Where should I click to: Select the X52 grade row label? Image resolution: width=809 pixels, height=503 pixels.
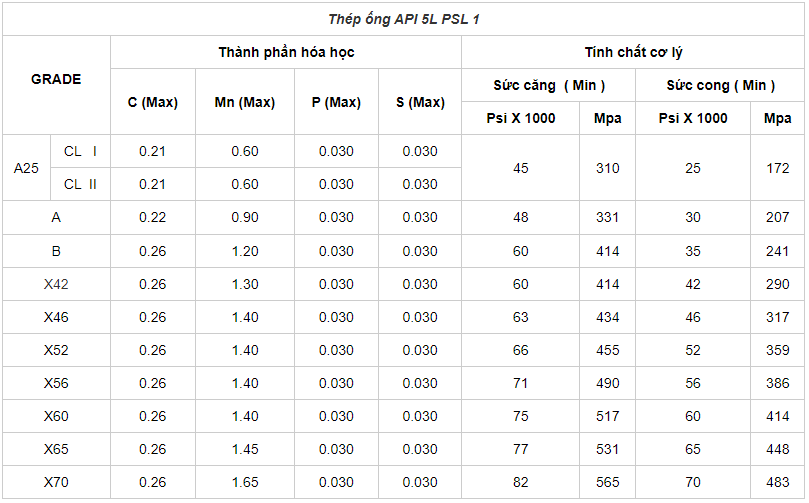(x=56, y=350)
